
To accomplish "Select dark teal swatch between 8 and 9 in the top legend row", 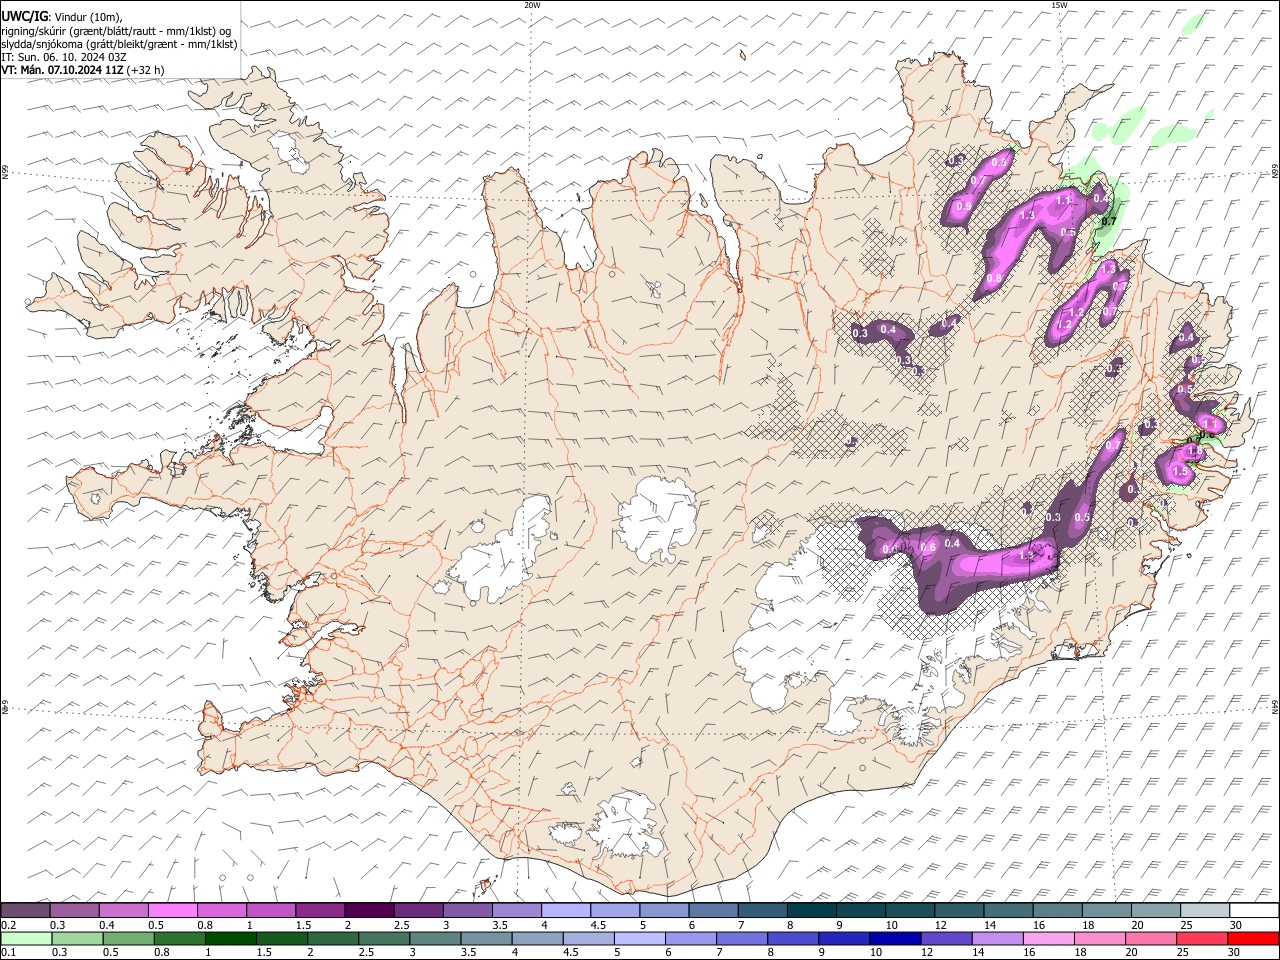I will (x=811, y=911).
